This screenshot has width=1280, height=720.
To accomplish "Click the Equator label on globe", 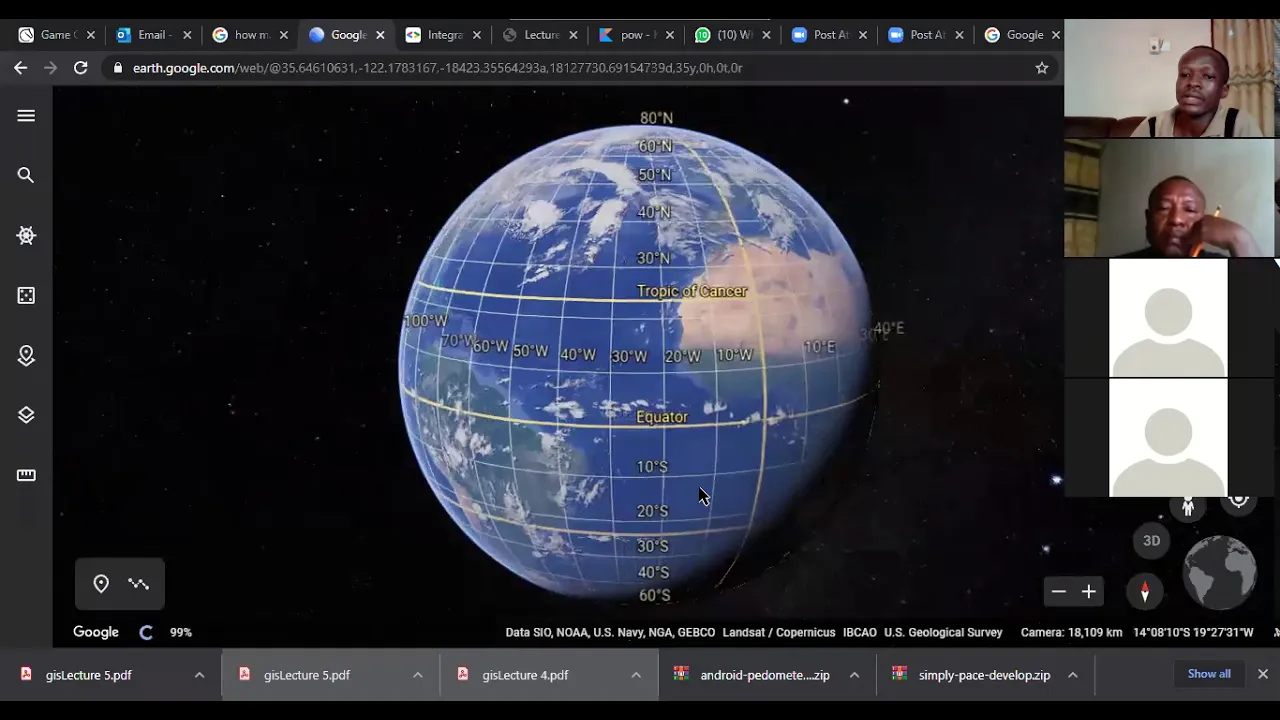I will point(662,417).
